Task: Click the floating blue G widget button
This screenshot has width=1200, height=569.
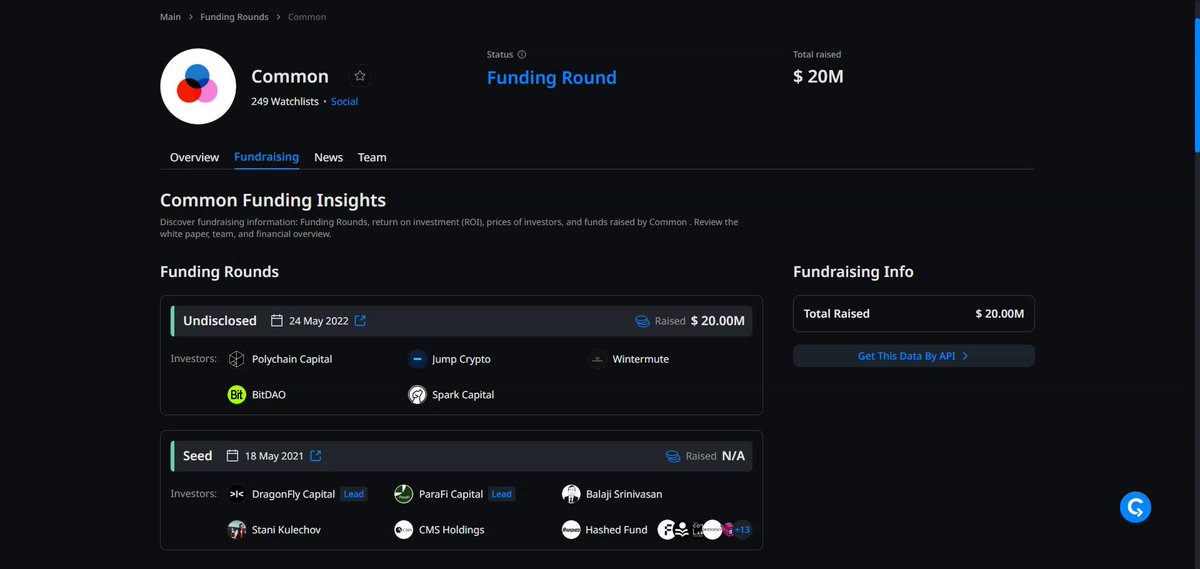Action: (1135, 508)
